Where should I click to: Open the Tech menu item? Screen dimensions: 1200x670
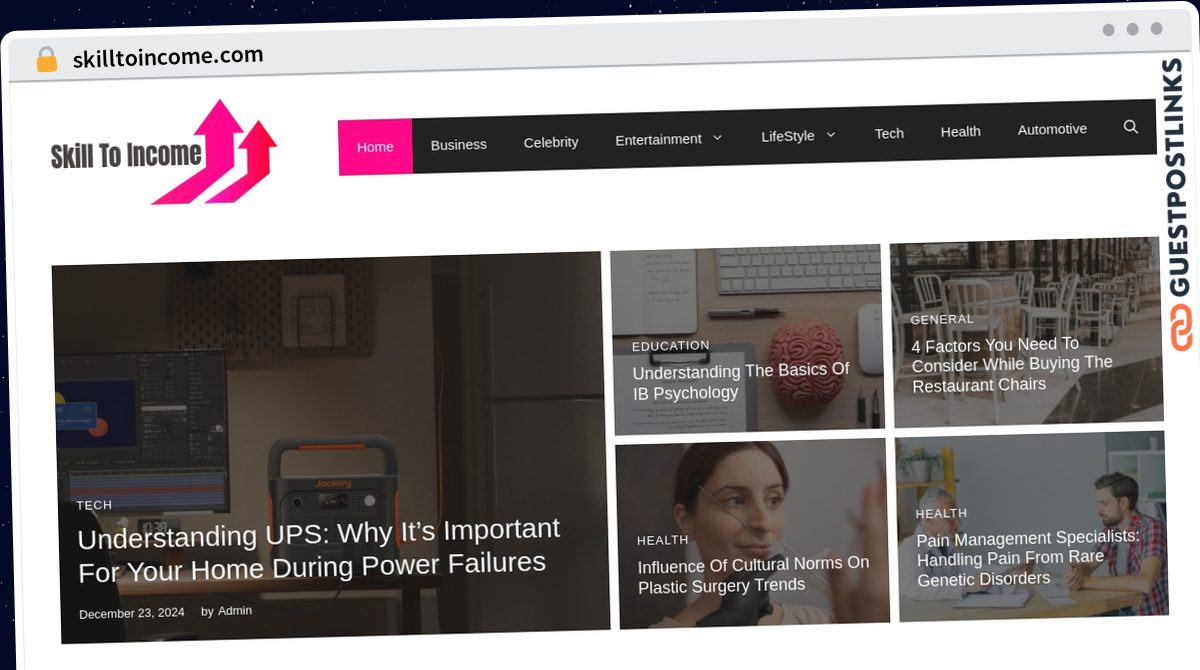[x=889, y=133]
